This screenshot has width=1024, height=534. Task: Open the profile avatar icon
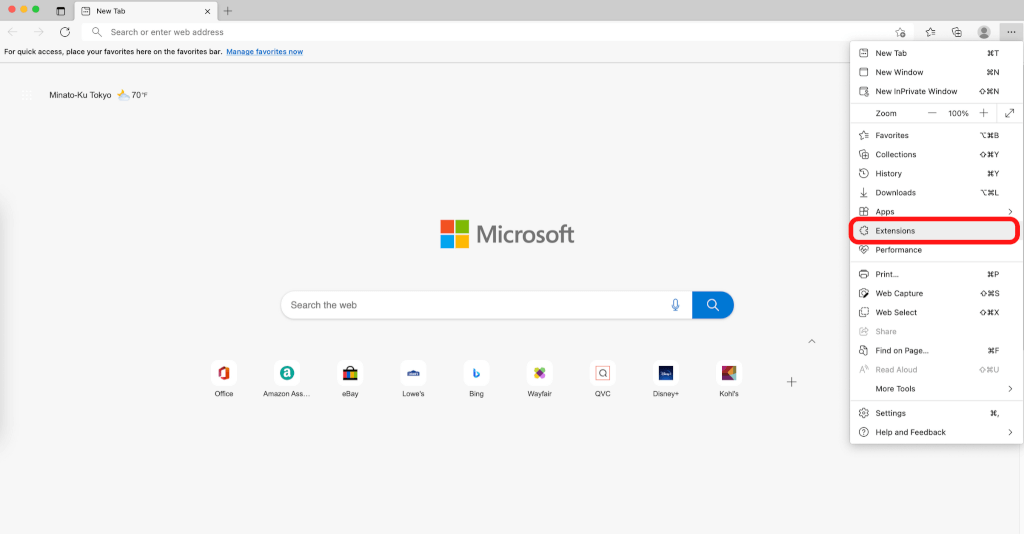[x=984, y=32]
